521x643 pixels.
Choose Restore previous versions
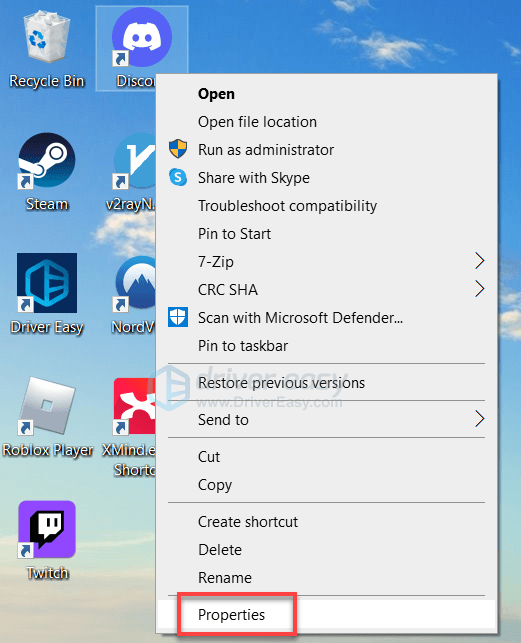point(327,383)
